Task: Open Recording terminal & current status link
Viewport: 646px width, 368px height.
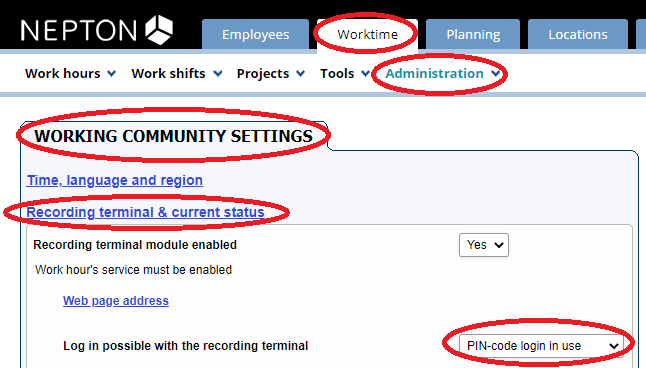Action: 145,212
